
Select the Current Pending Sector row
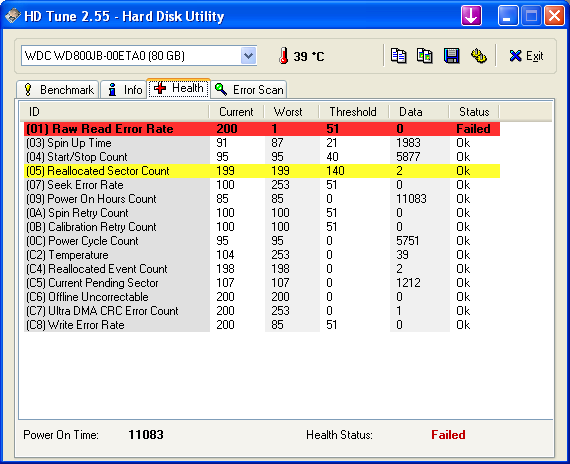(262, 283)
